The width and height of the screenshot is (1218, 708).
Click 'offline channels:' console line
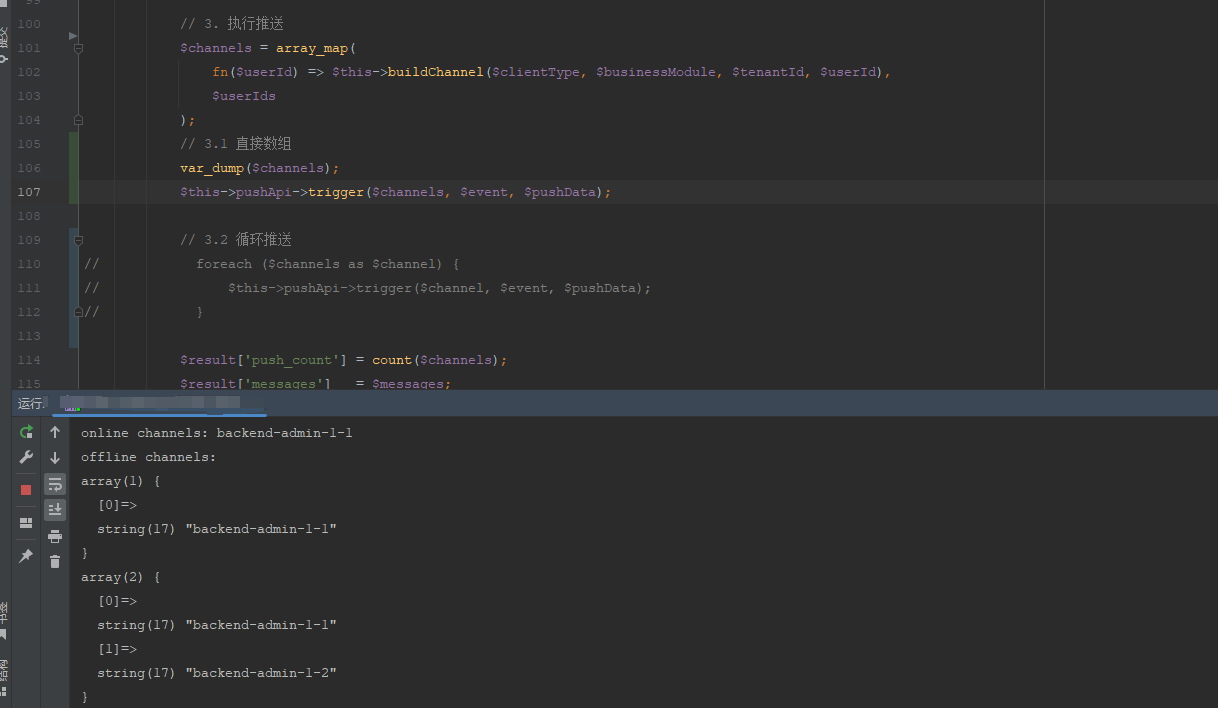(149, 457)
